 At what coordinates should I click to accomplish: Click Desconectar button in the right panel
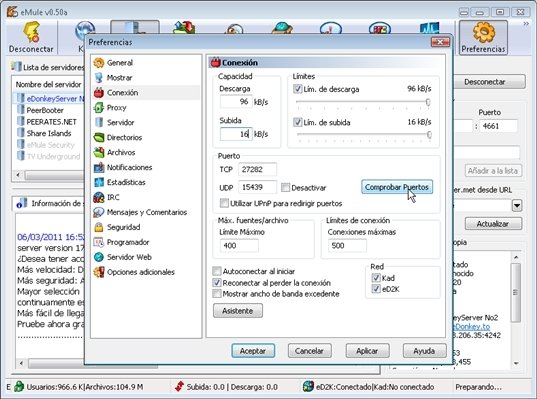[x=489, y=82]
